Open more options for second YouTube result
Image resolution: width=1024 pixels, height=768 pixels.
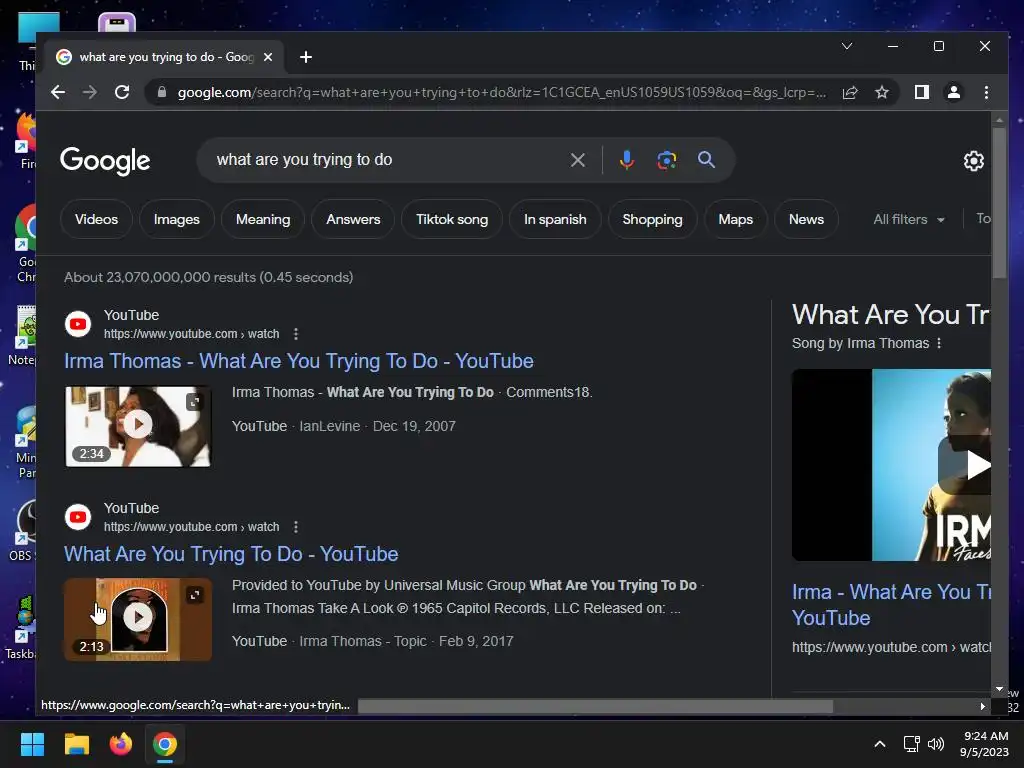pyautogui.click(x=296, y=527)
